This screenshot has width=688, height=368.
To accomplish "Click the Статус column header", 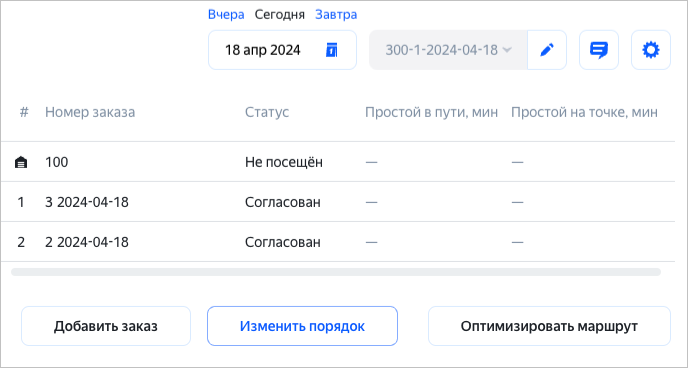I will pyautogui.click(x=267, y=112).
